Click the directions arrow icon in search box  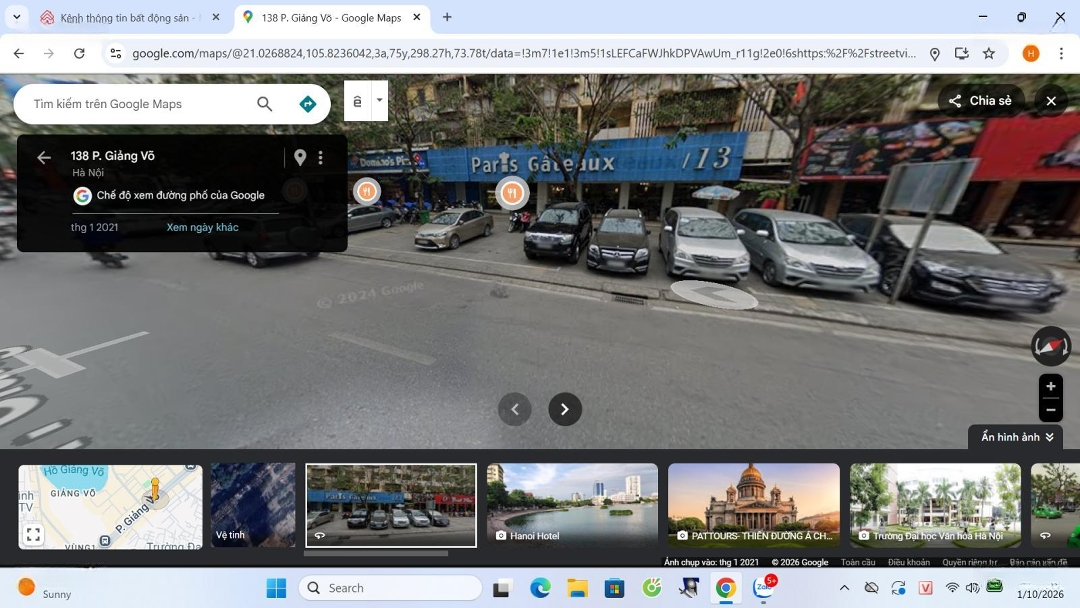[x=308, y=104]
